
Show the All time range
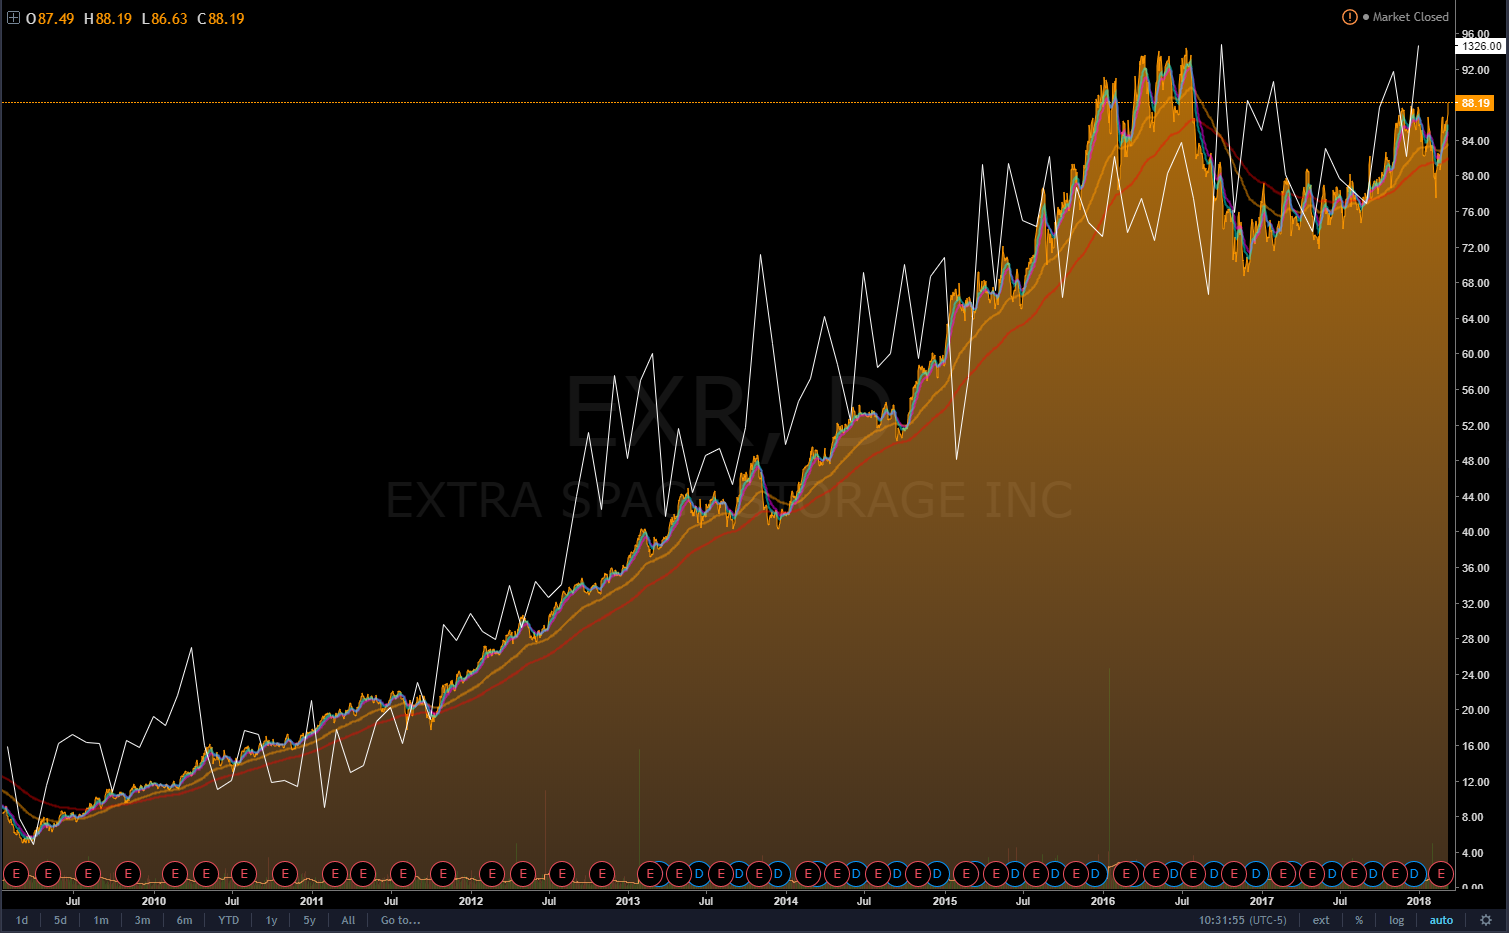click(348, 920)
